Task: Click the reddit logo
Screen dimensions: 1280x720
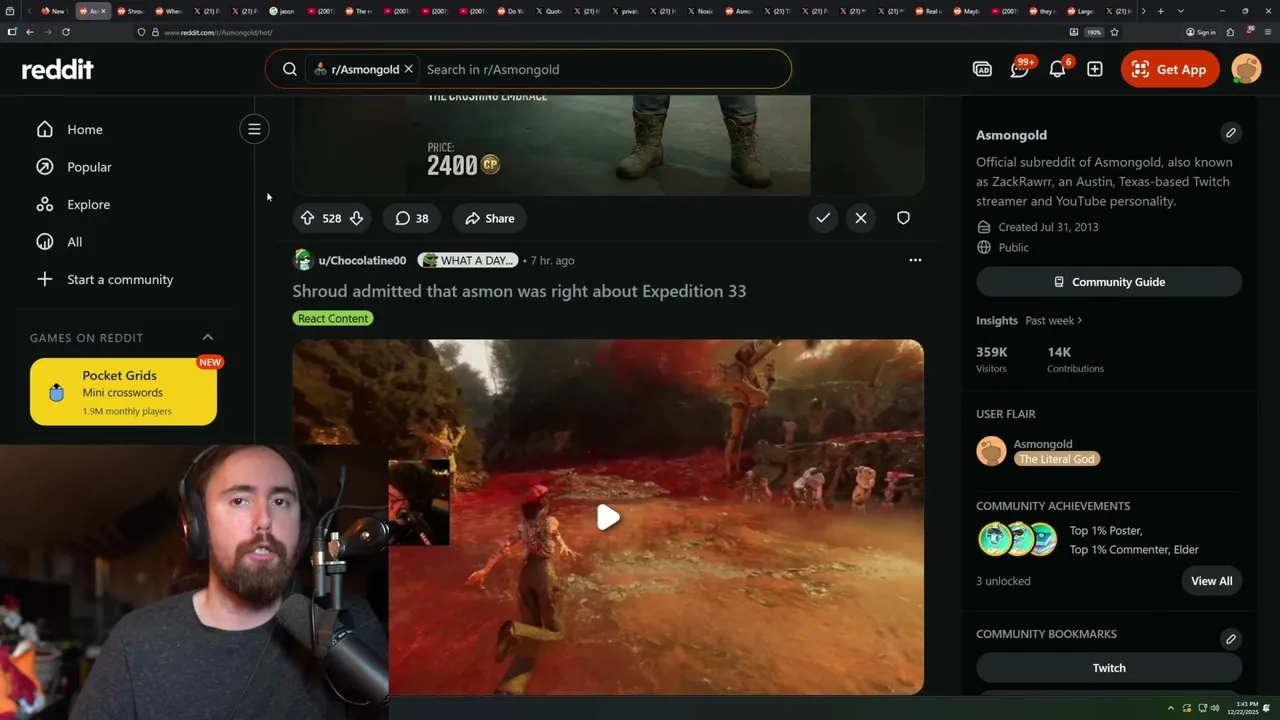Action: [58, 69]
